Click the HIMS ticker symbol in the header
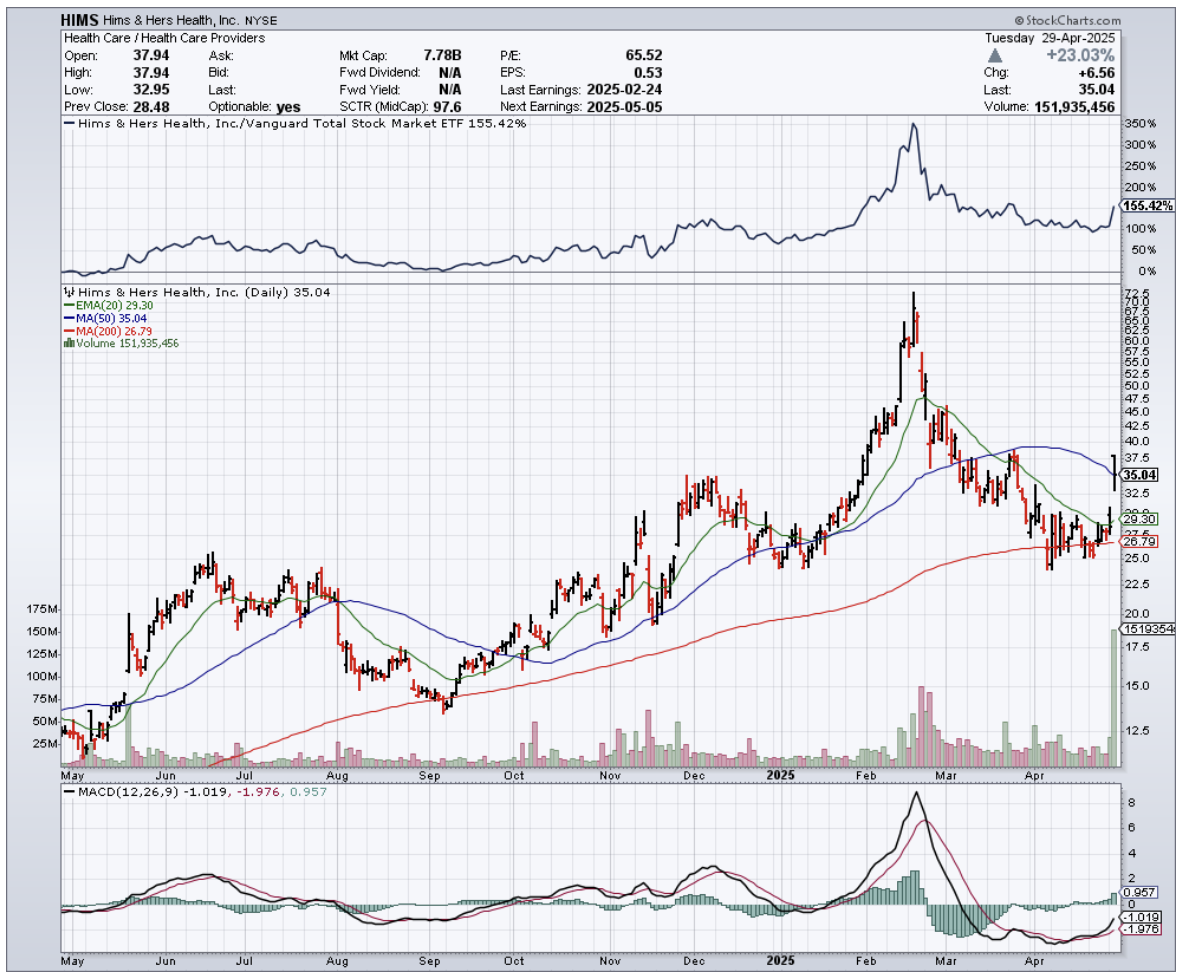Image resolution: width=1182 pixels, height=978 pixels. (x=81, y=20)
